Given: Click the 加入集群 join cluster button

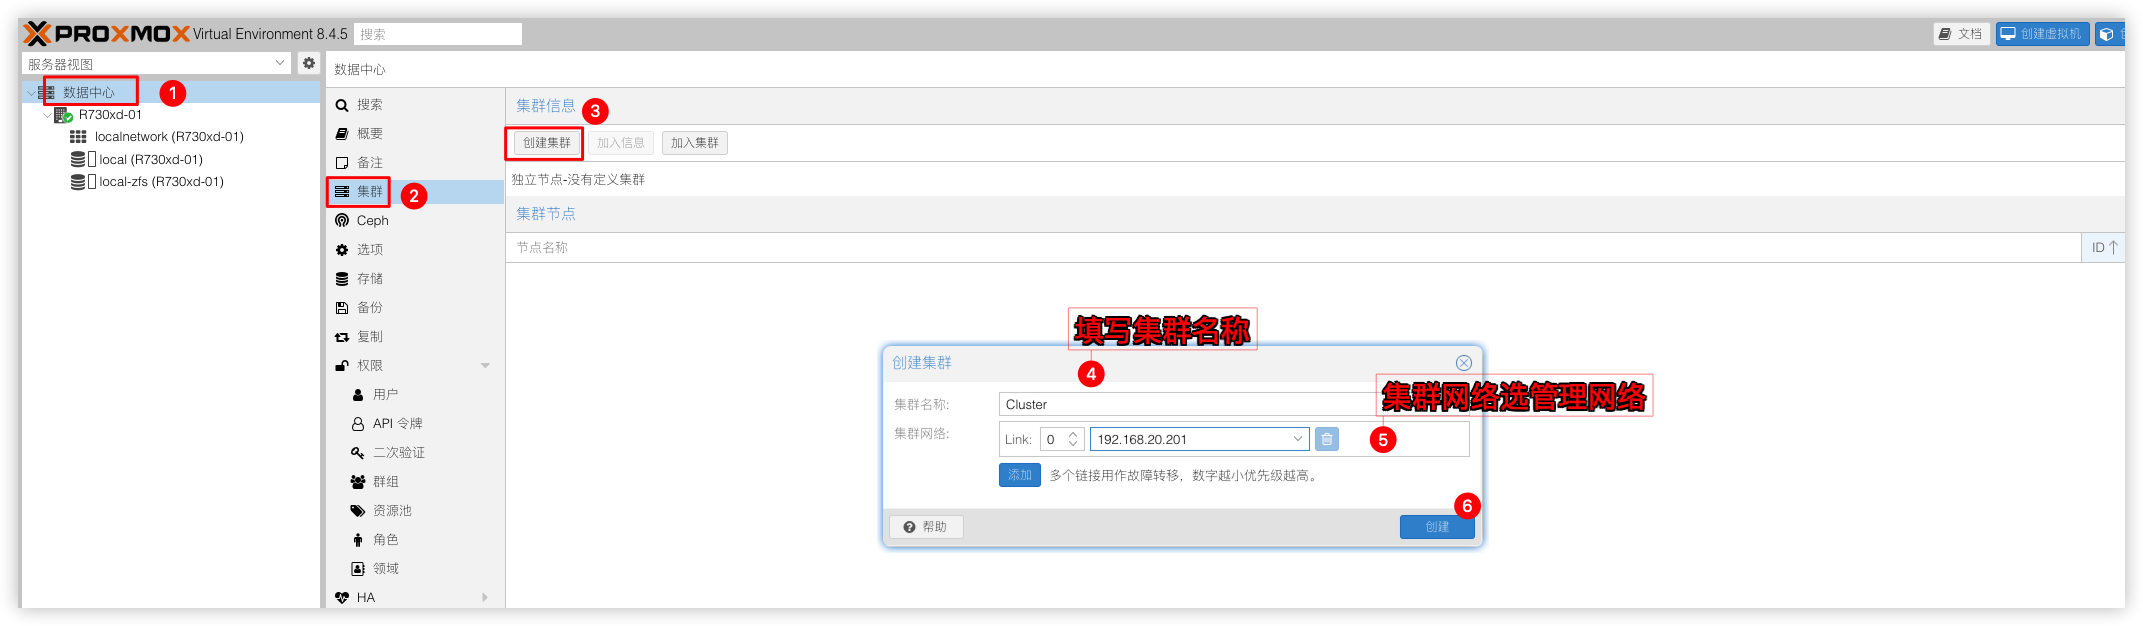Looking at the screenshot, I should [694, 143].
